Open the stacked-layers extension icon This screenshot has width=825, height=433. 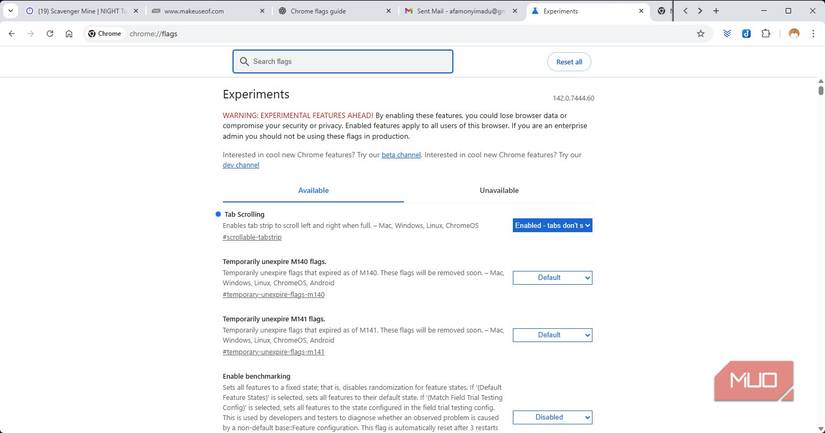(727, 34)
